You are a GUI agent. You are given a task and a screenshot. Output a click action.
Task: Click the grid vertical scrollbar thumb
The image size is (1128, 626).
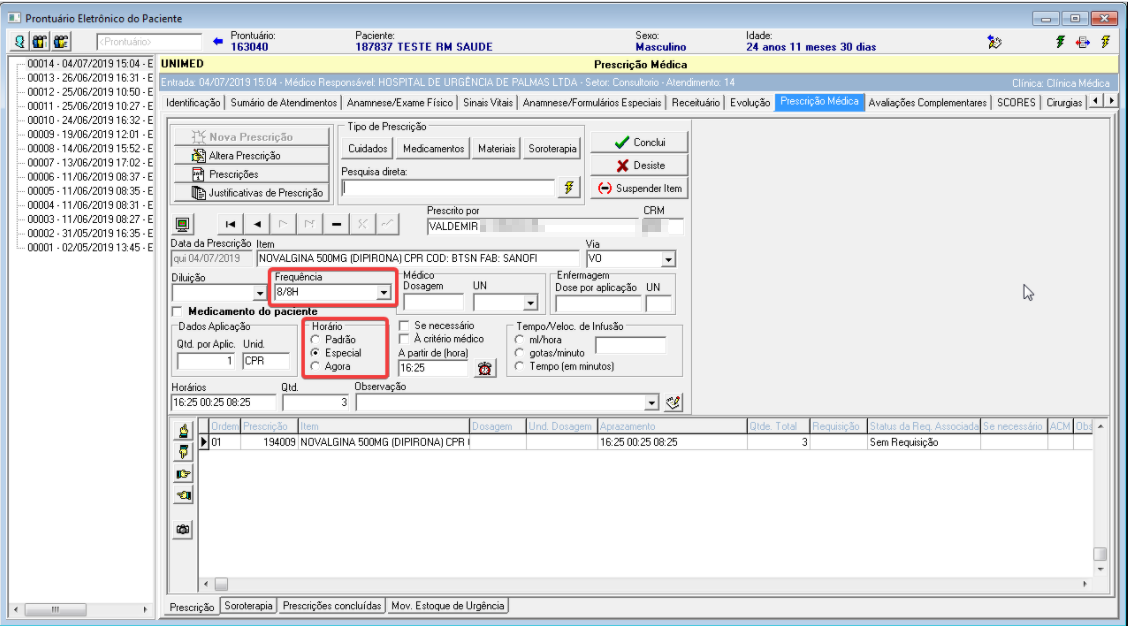(1100, 553)
